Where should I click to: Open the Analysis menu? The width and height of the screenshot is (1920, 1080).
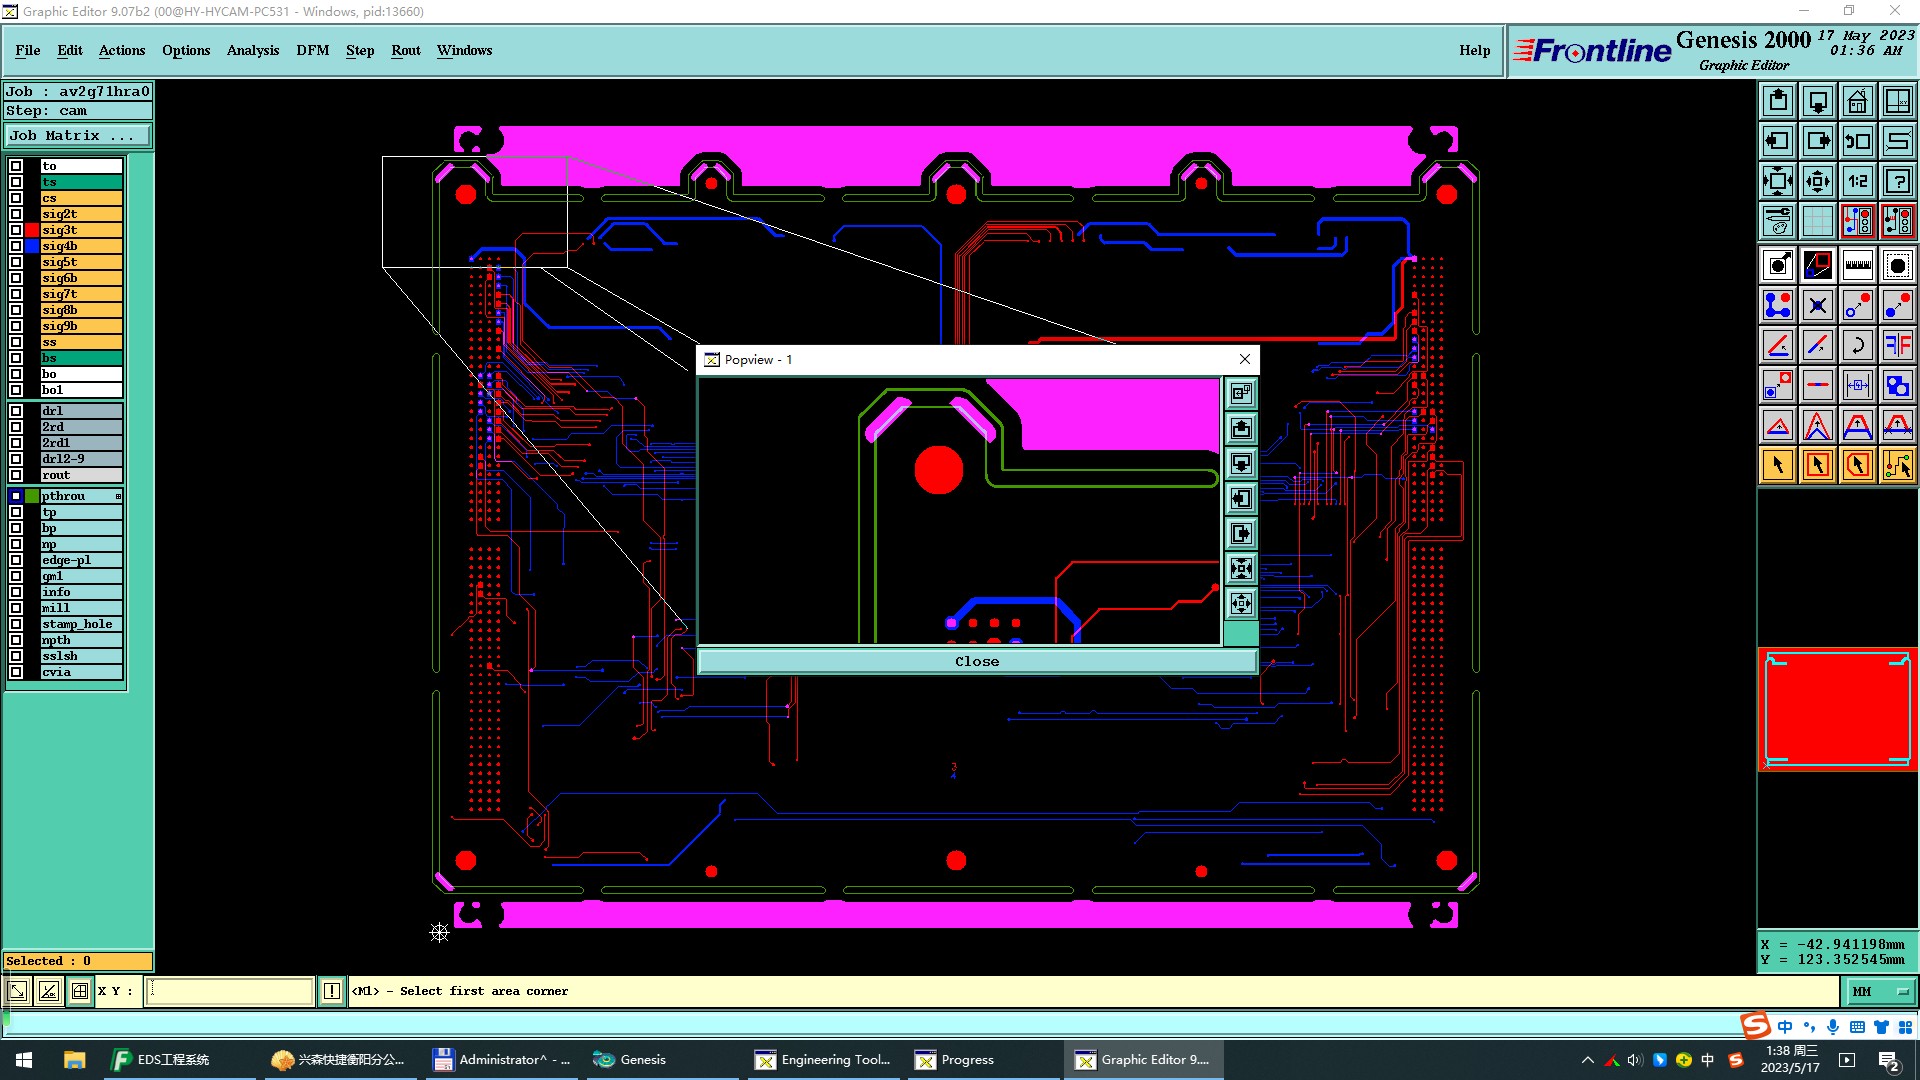pos(252,50)
